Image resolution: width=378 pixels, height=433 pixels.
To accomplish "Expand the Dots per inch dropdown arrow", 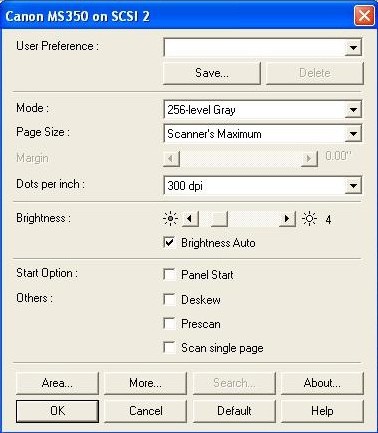I will (x=353, y=186).
